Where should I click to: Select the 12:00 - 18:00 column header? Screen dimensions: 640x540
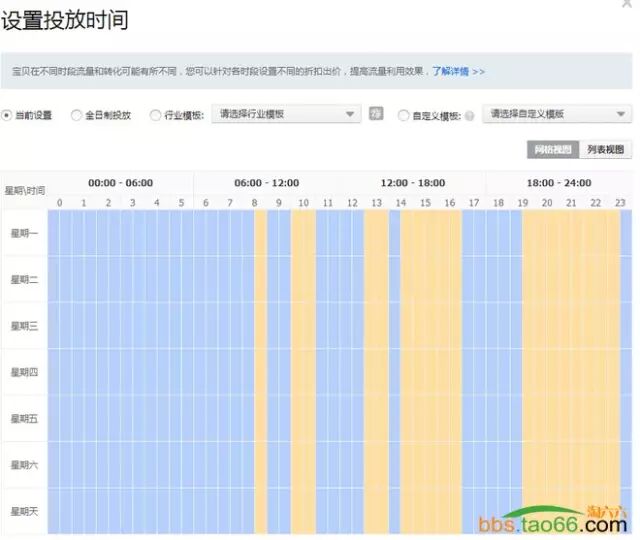pyautogui.click(x=413, y=183)
